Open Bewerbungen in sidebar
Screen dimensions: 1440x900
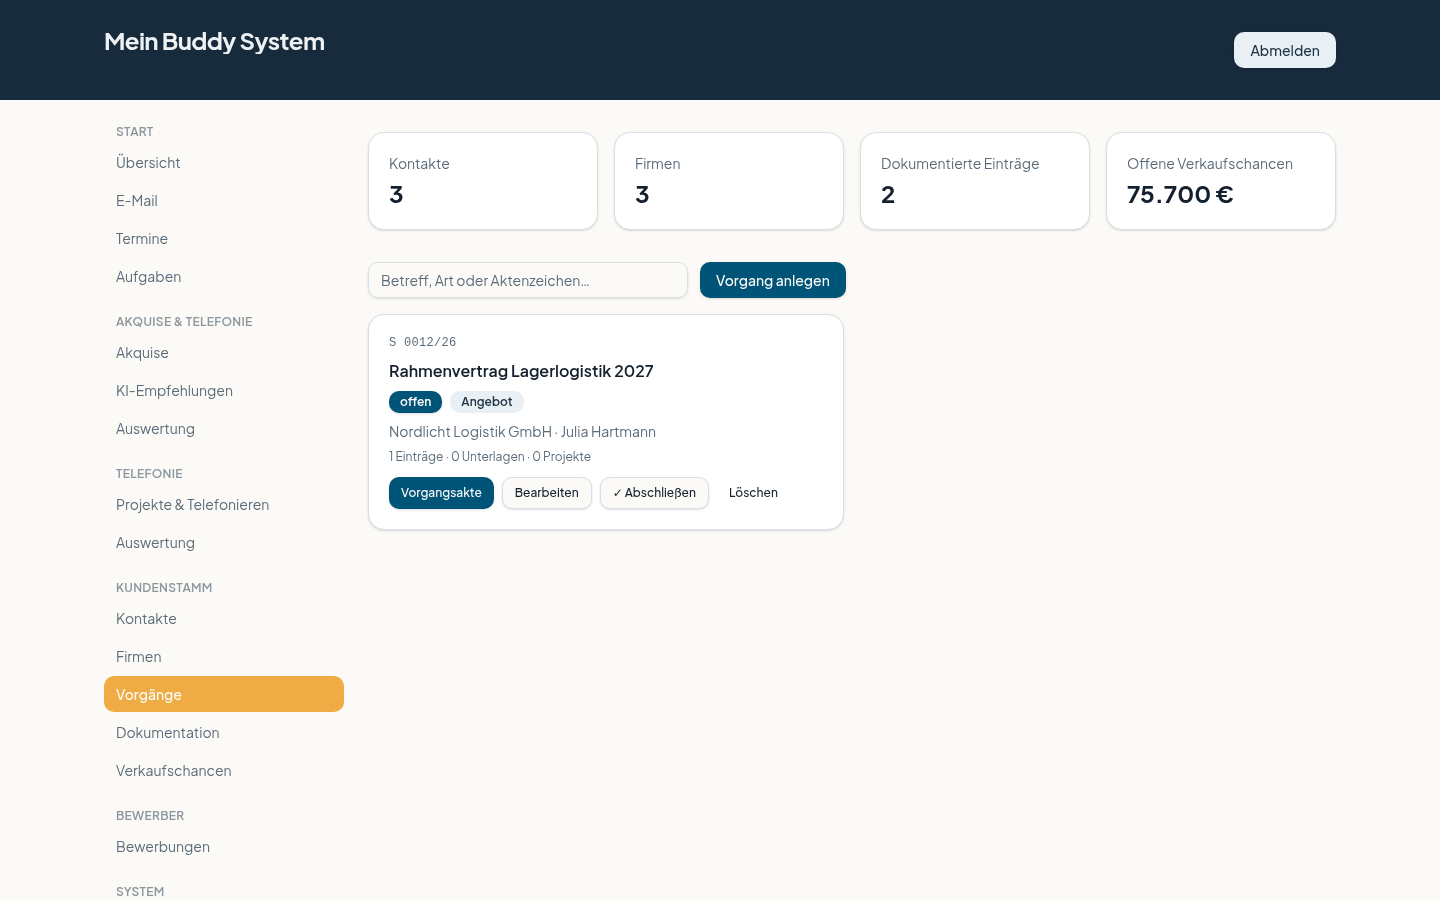coord(224,846)
